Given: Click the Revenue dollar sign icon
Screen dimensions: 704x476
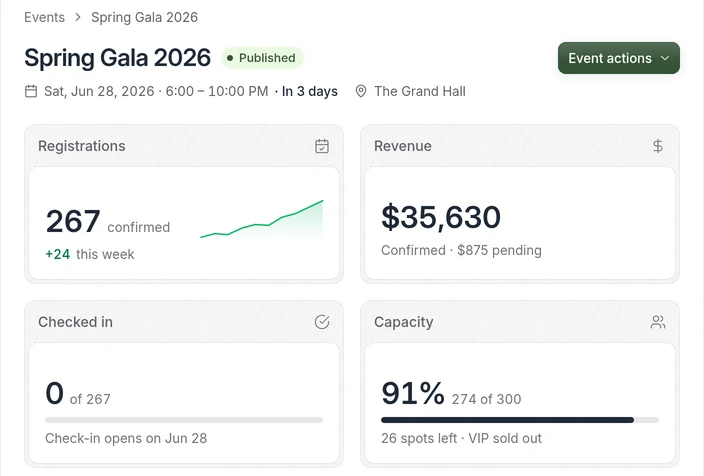Looking at the screenshot, I should pyautogui.click(x=658, y=146).
